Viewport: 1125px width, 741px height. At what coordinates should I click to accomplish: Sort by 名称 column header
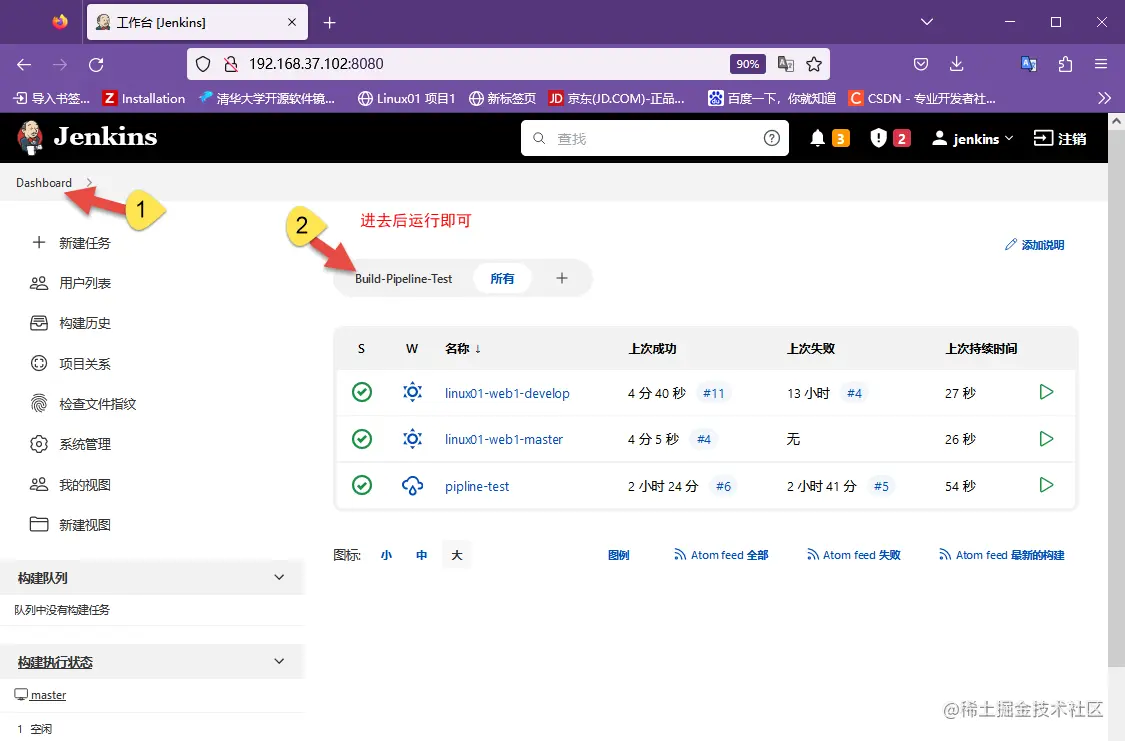(463, 349)
